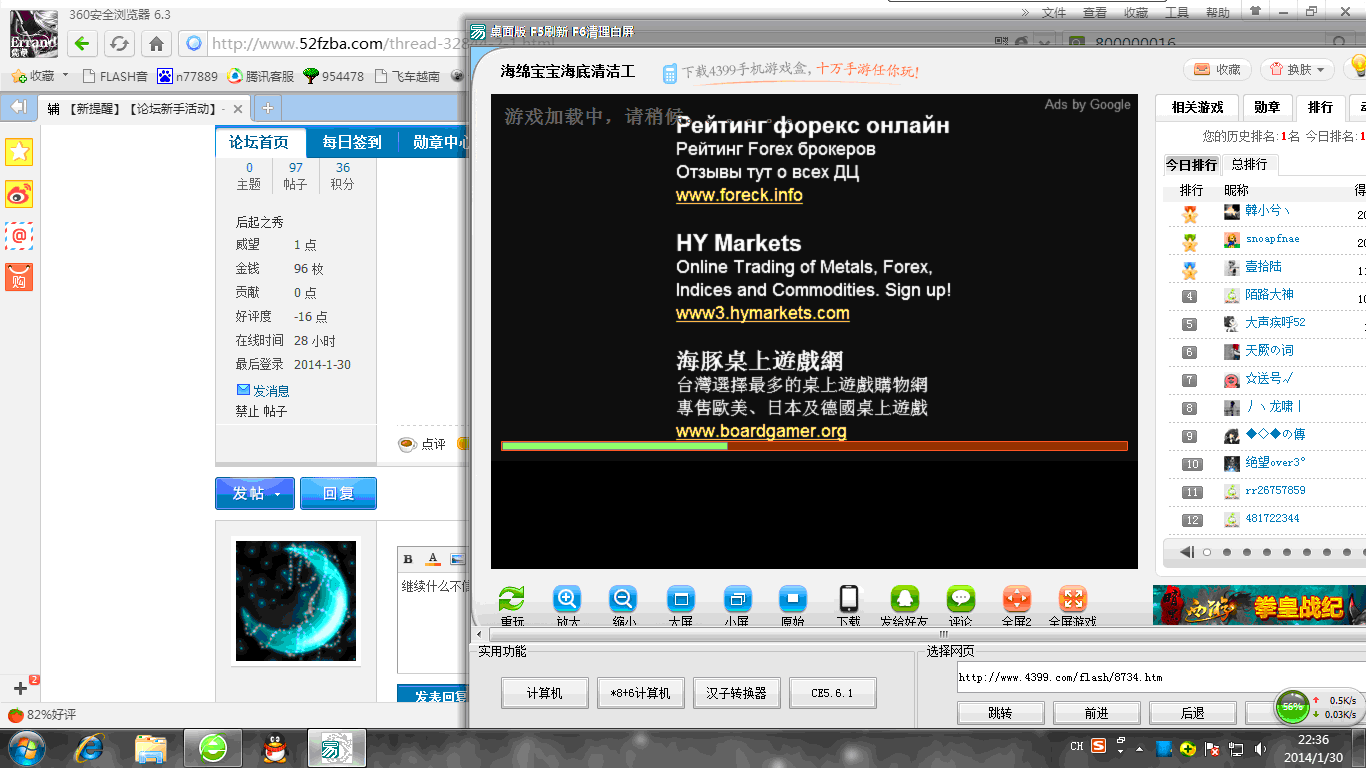Select the 总排行 sub-tab
The image size is (1366, 768).
(1249, 164)
